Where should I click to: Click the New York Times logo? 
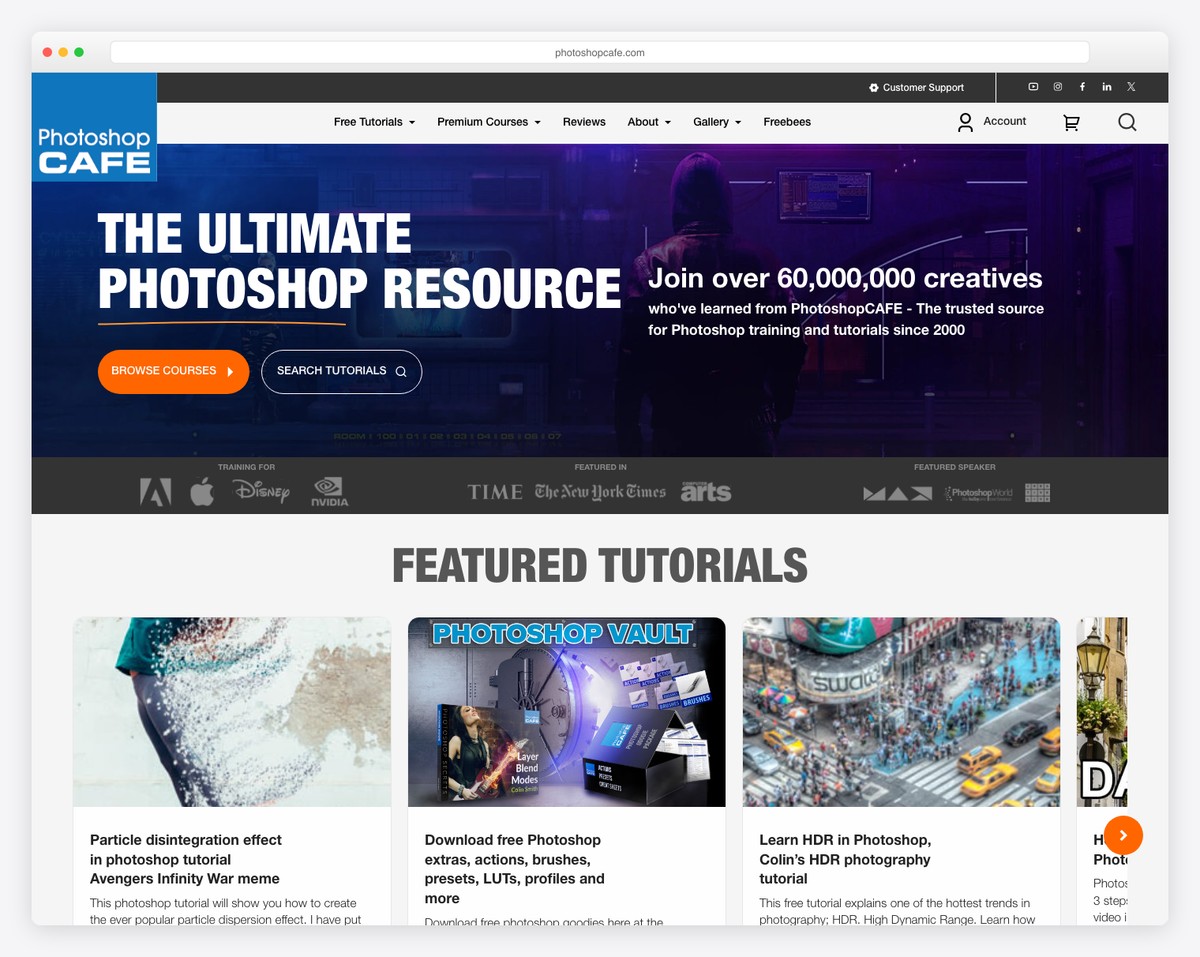(600, 491)
